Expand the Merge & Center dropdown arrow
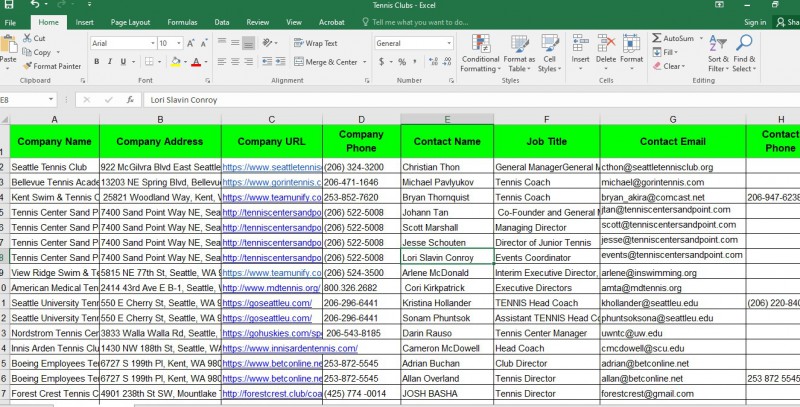This screenshot has height=407, width=800. (364, 62)
